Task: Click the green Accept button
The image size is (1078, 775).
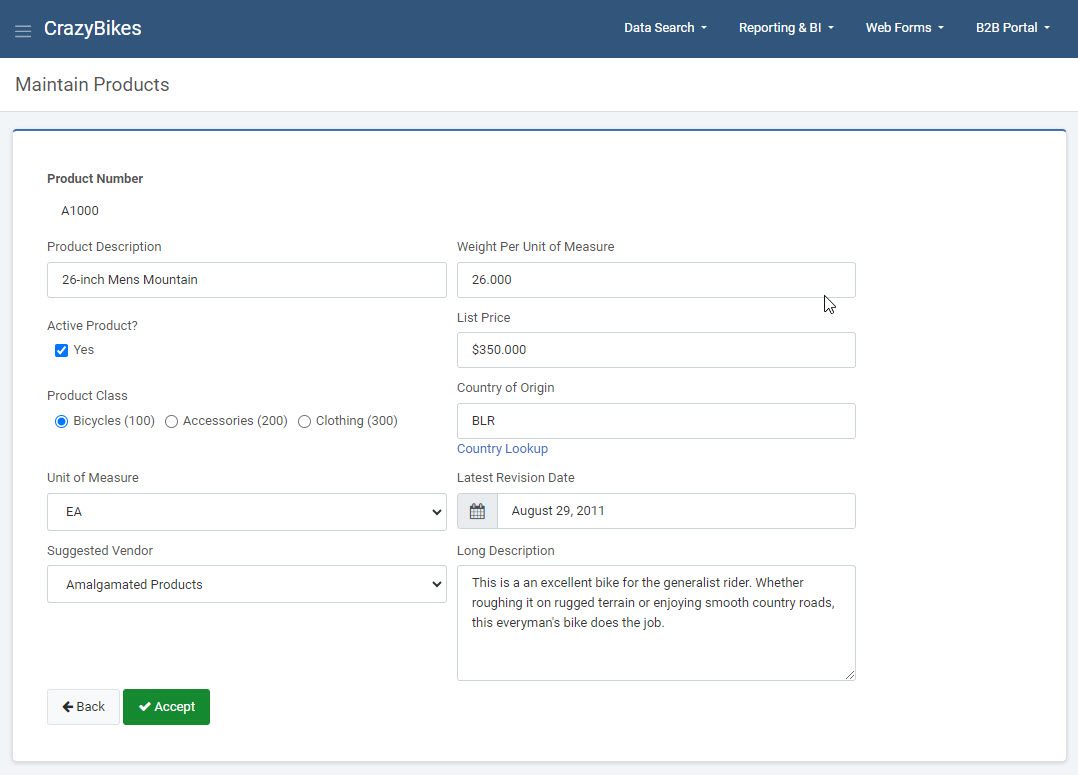Action: 166,707
